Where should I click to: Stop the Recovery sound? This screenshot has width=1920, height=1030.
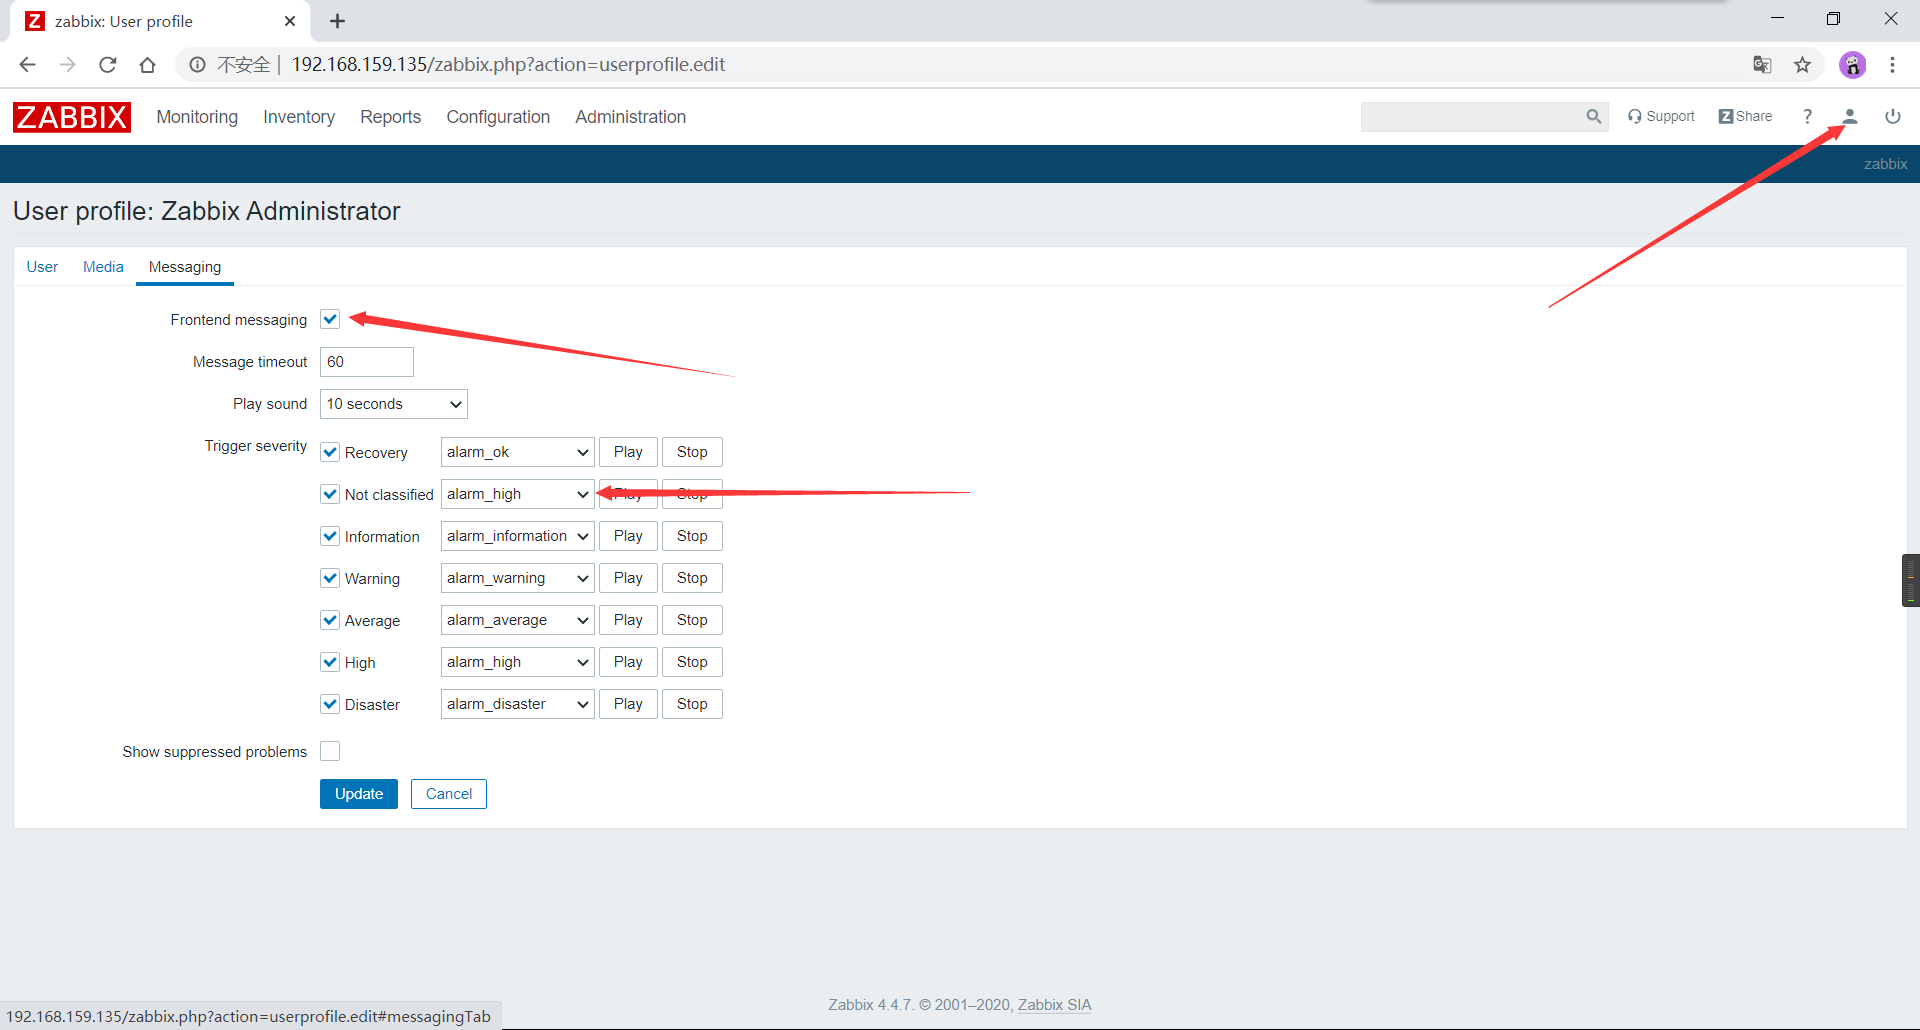(692, 452)
